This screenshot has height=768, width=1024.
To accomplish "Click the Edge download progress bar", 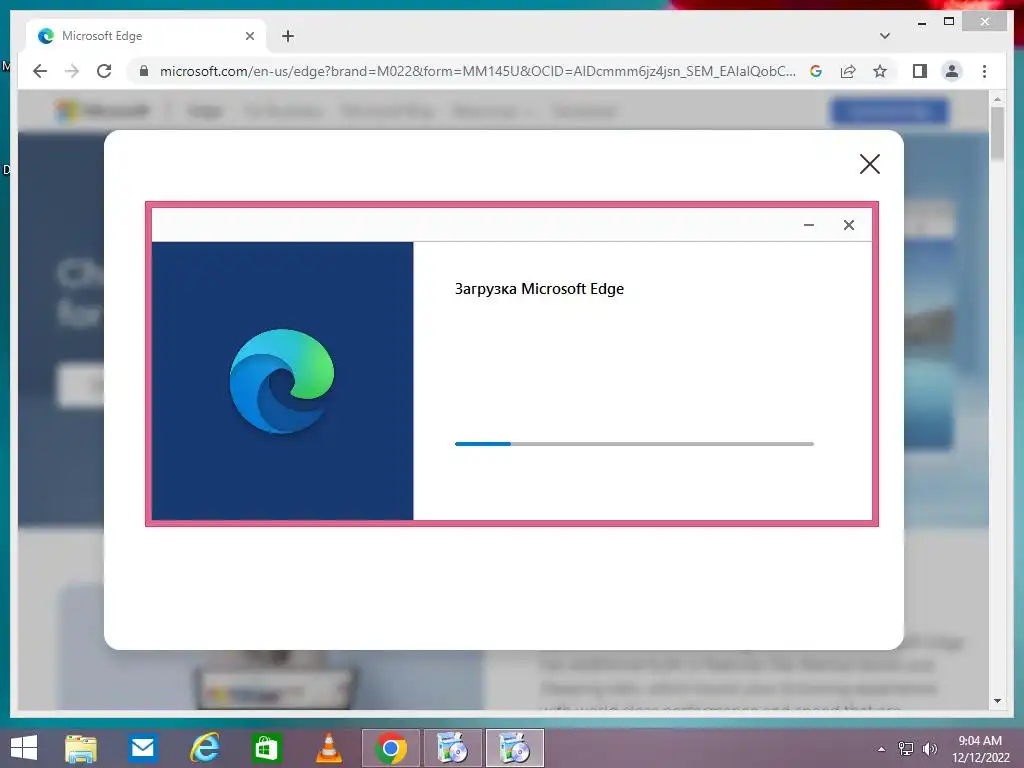I will pyautogui.click(x=634, y=444).
